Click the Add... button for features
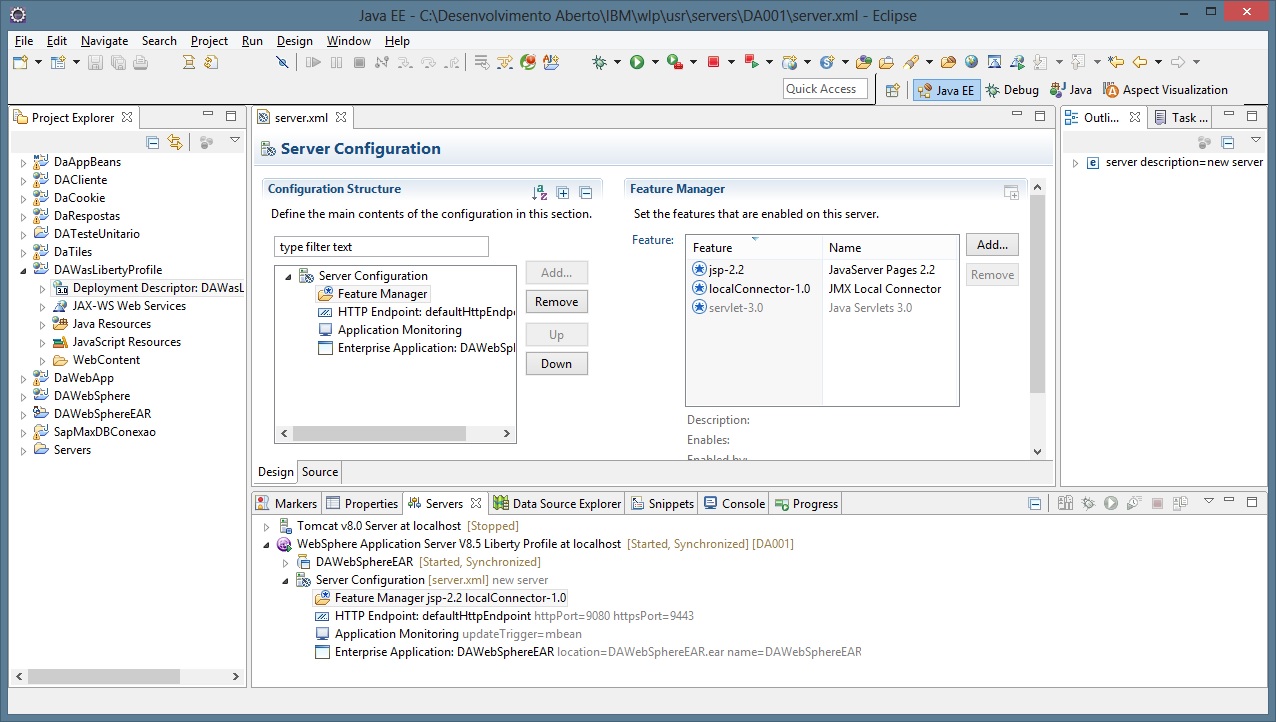The height and width of the screenshot is (722, 1276). pos(992,245)
